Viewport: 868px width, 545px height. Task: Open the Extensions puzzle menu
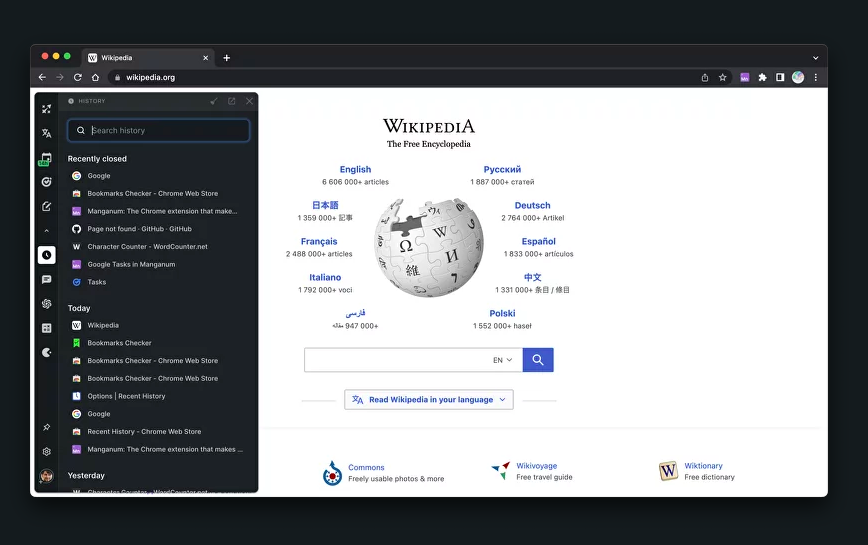tap(762, 77)
